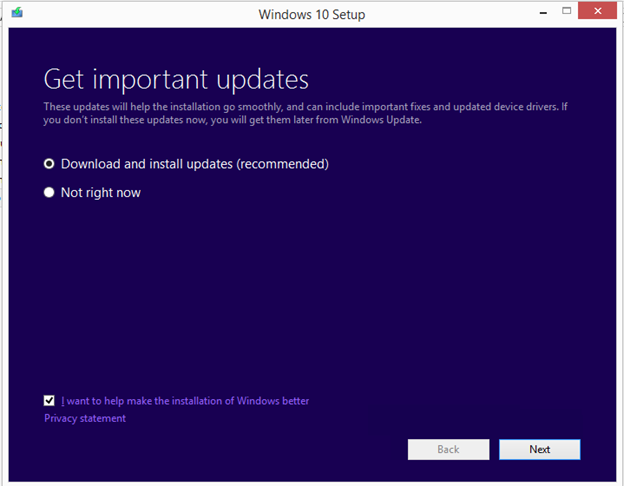Close the Windows 10 Setup window
This screenshot has width=624, height=486.
point(597,11)
